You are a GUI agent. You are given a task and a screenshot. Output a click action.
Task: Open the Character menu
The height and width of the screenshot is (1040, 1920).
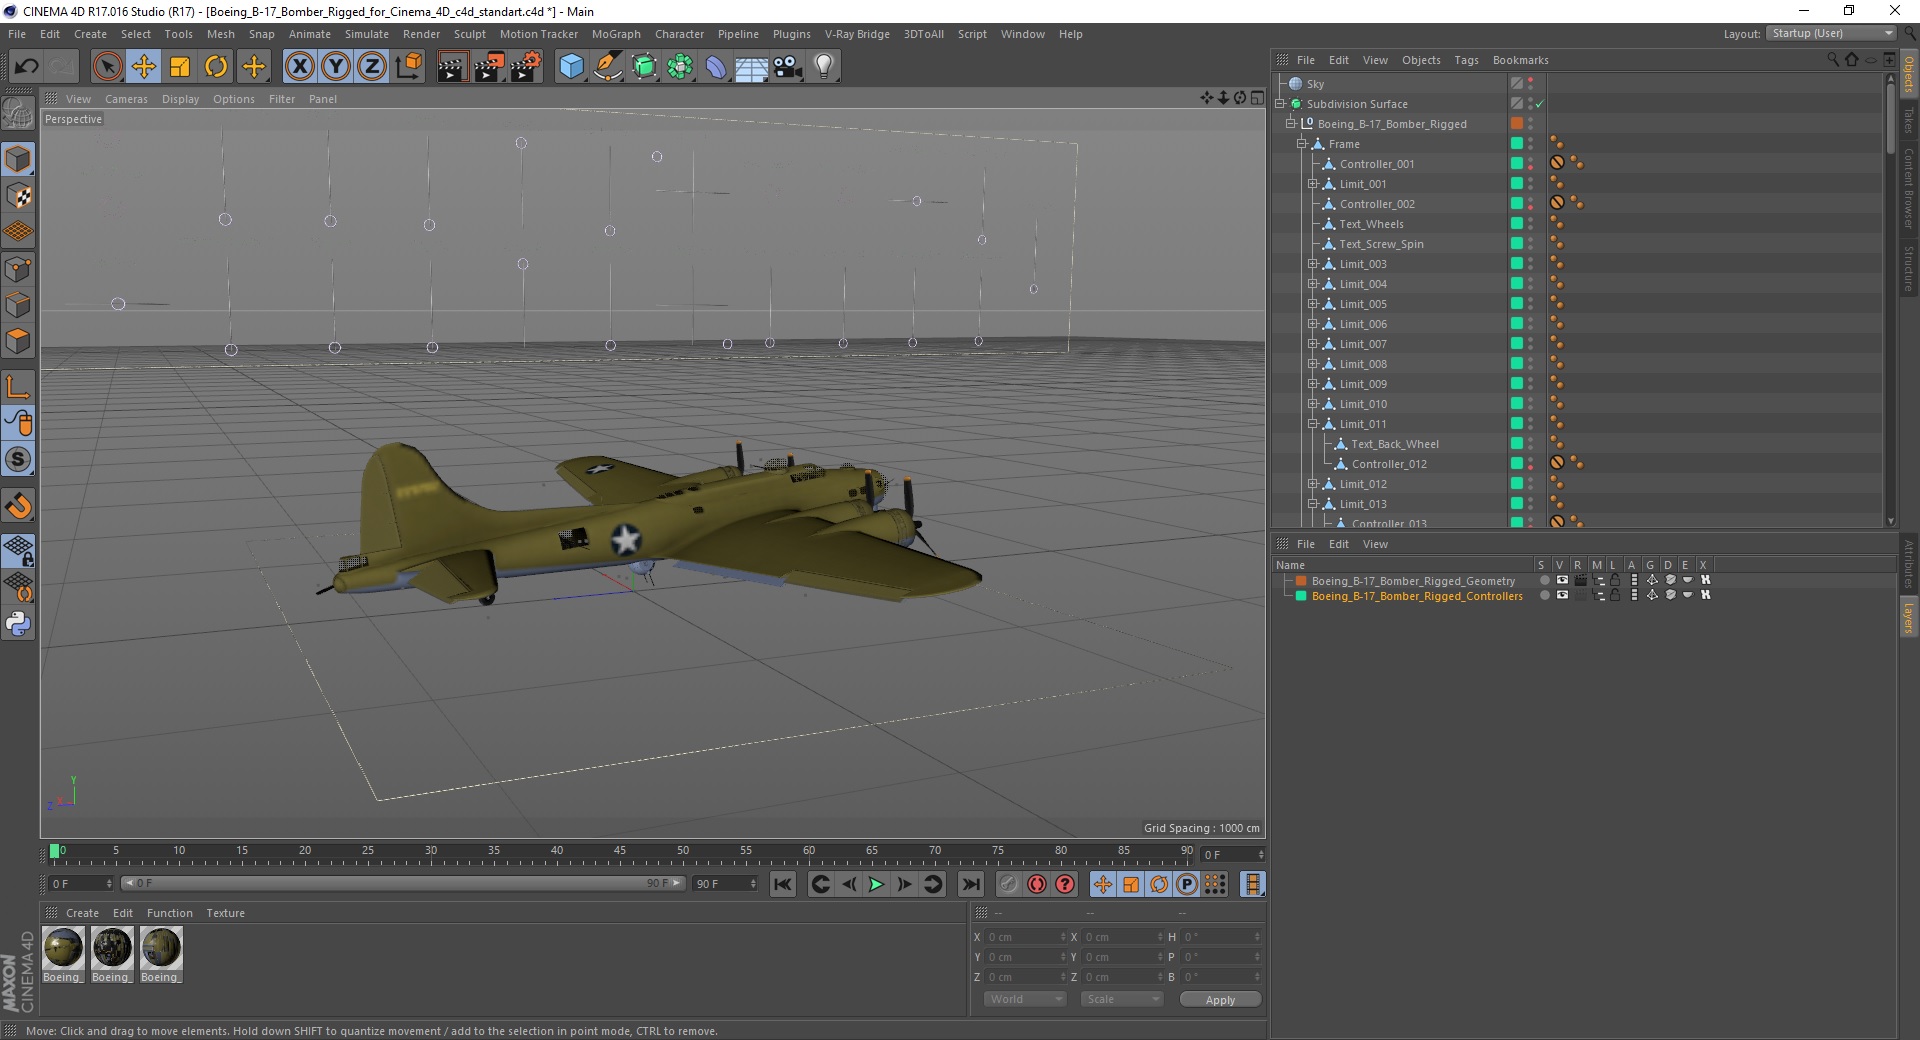pos(679,34)
